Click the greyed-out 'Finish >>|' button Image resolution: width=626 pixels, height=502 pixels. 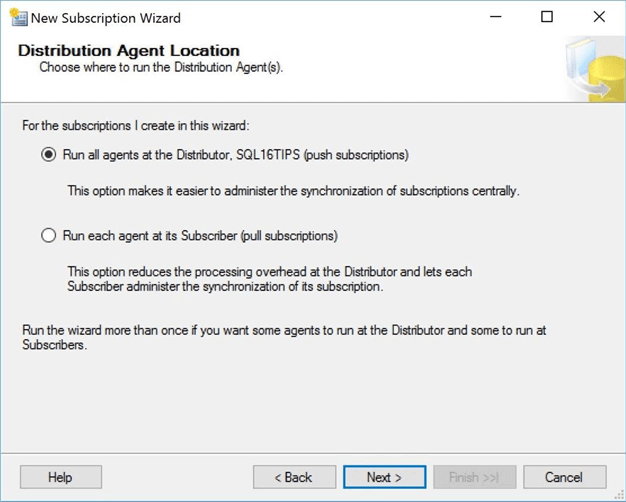click(474, 477)
